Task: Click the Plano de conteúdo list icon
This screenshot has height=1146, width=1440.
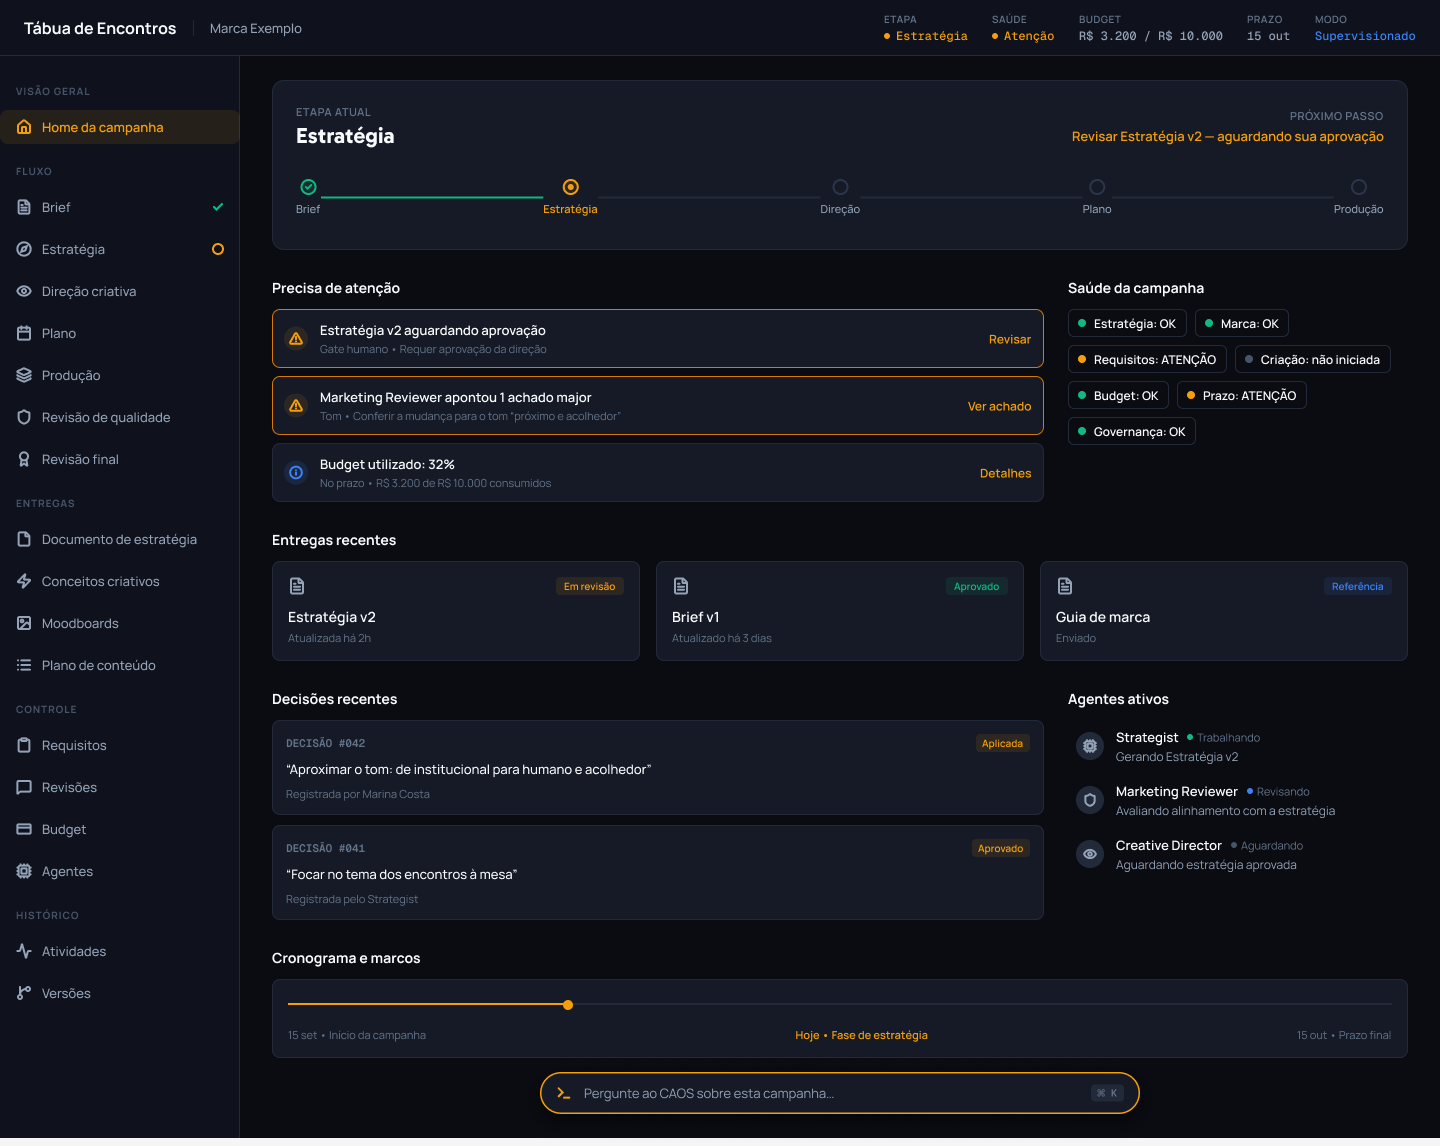Action: click(x=24, y=665)
